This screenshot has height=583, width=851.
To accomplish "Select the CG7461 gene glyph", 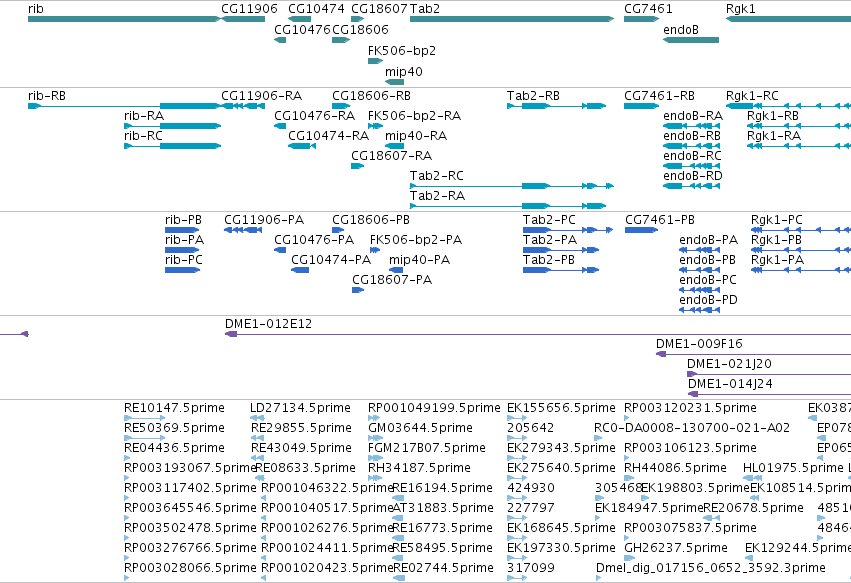I will click(x=642, y=19).
